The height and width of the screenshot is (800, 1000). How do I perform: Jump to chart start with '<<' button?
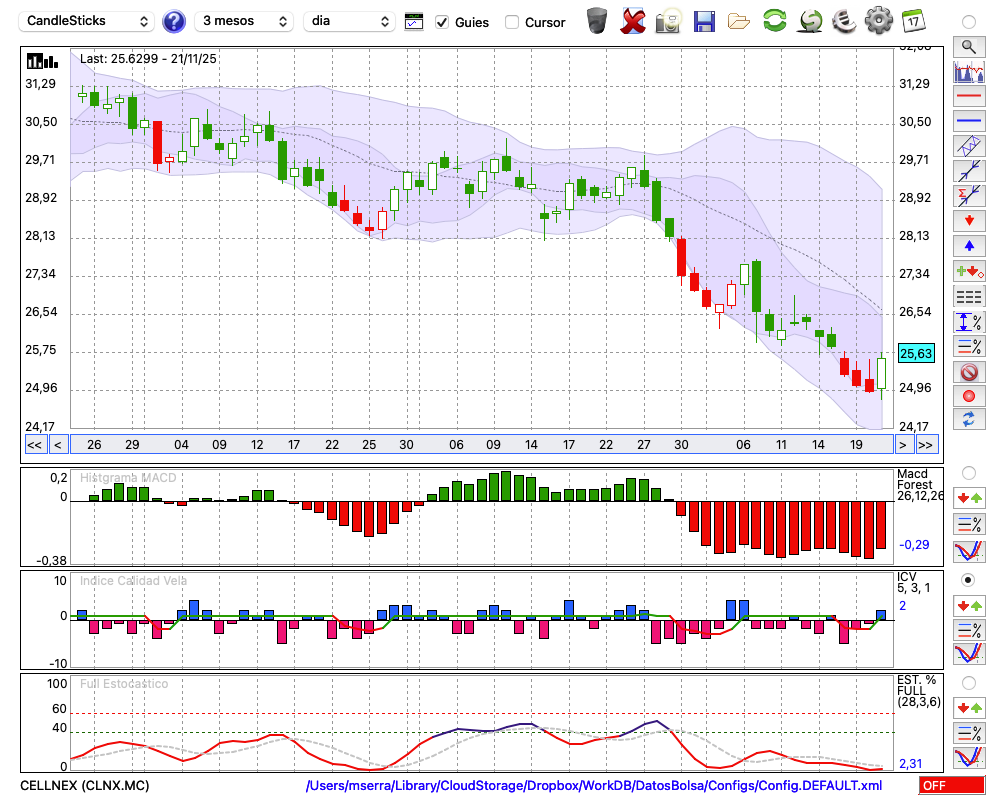point(35,445)
